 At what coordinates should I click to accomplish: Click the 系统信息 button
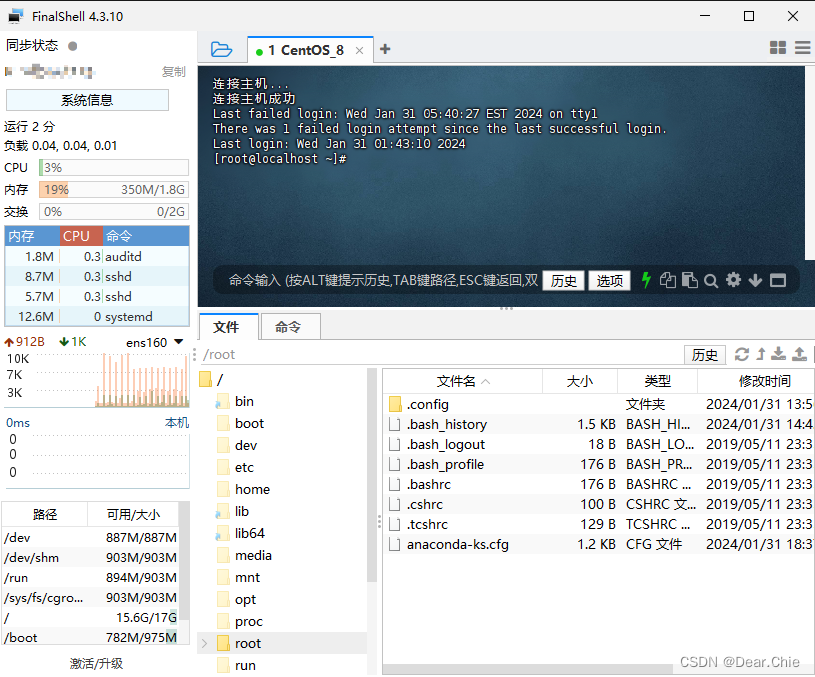pyautogui.click(x=87, y=100)
